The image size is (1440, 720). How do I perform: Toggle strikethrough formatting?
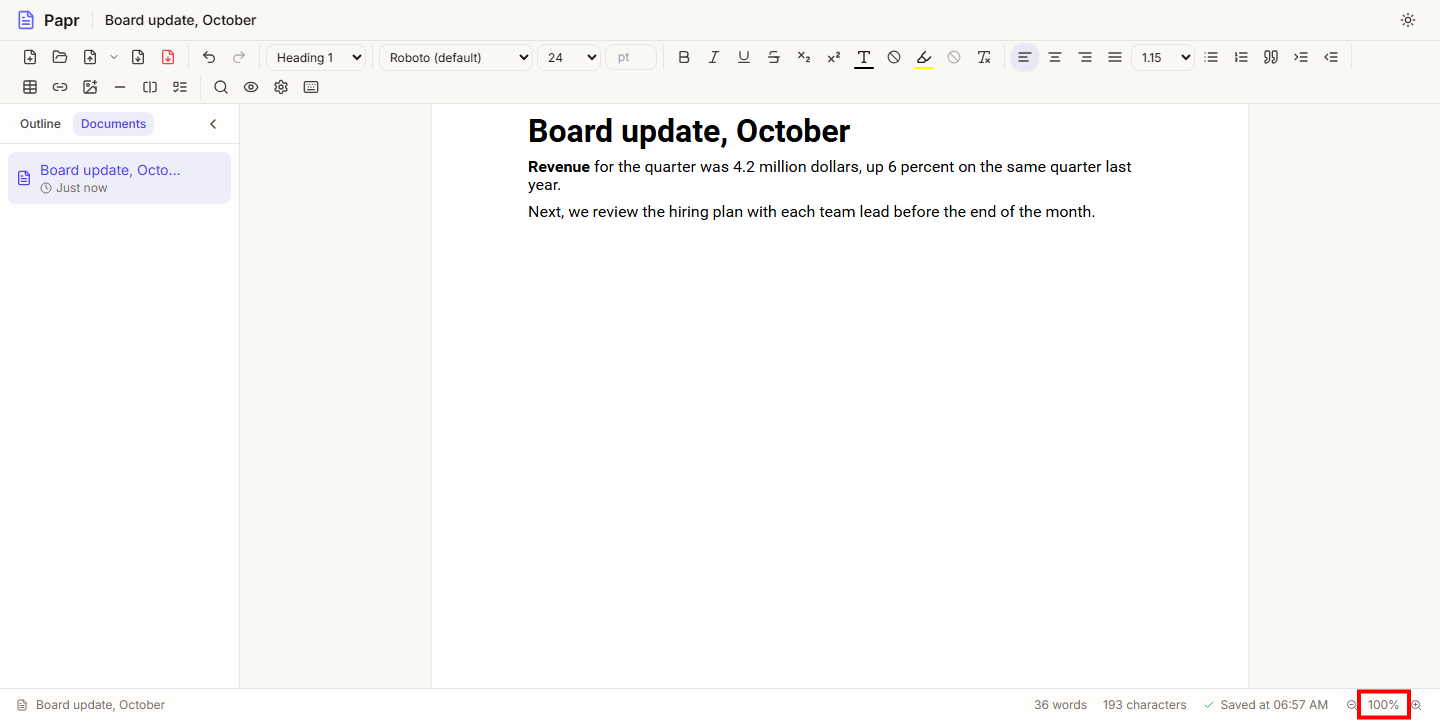tap(774, 57)
